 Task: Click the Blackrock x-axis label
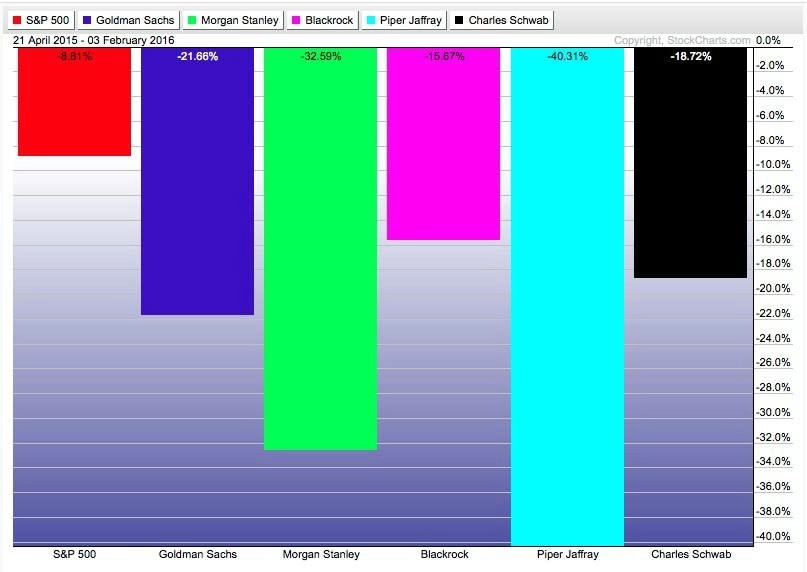[x=445, y=554]
